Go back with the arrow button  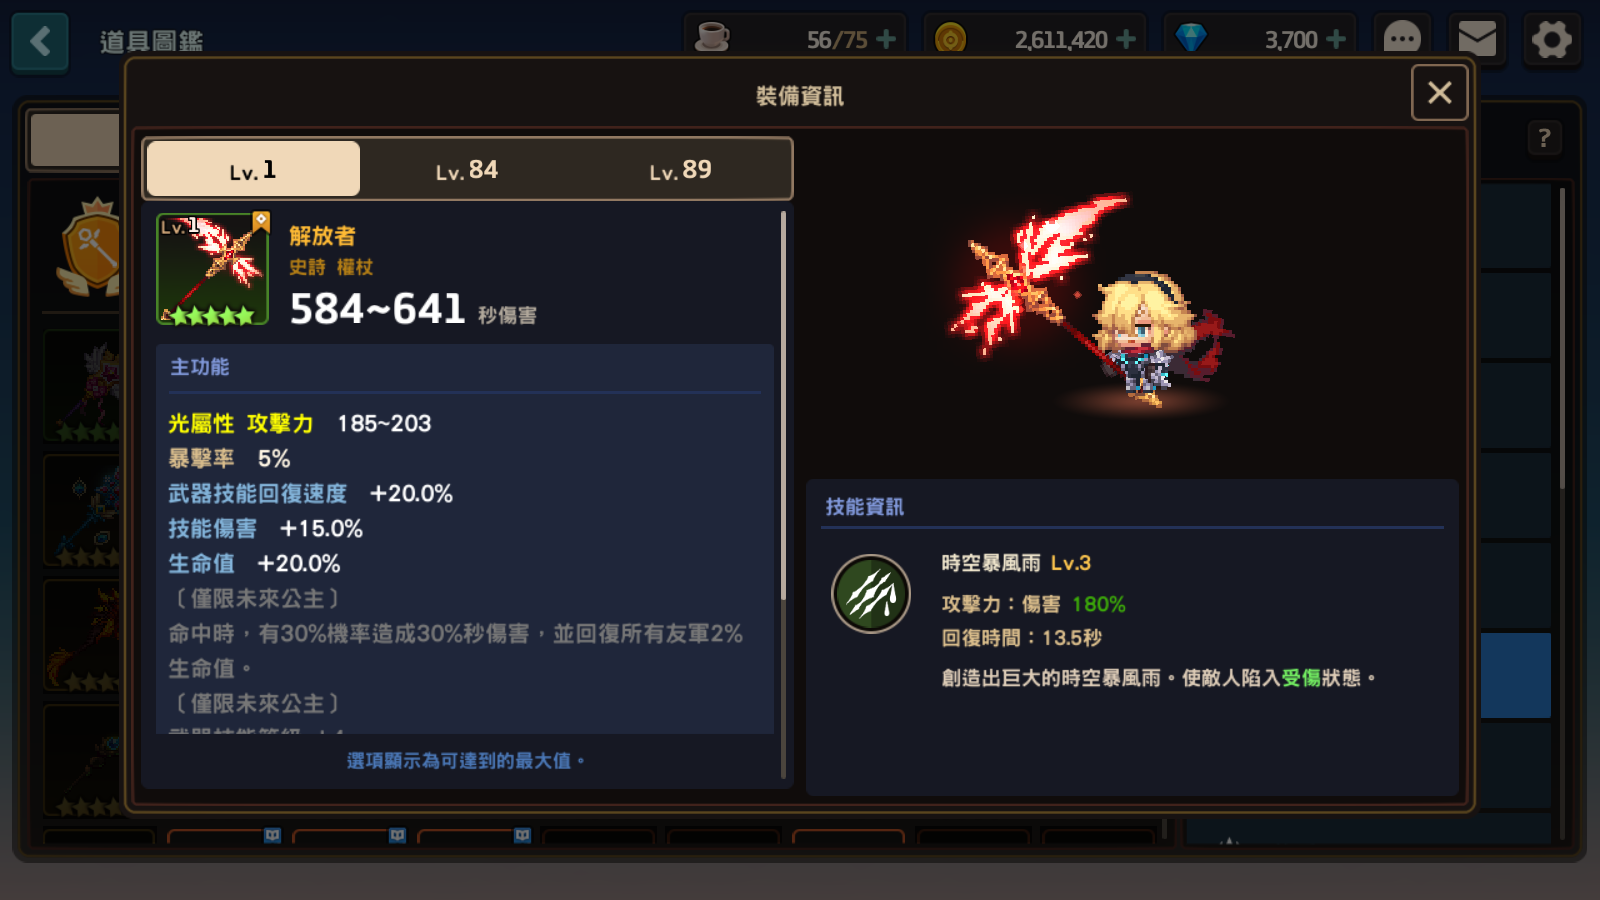(40, 42)
